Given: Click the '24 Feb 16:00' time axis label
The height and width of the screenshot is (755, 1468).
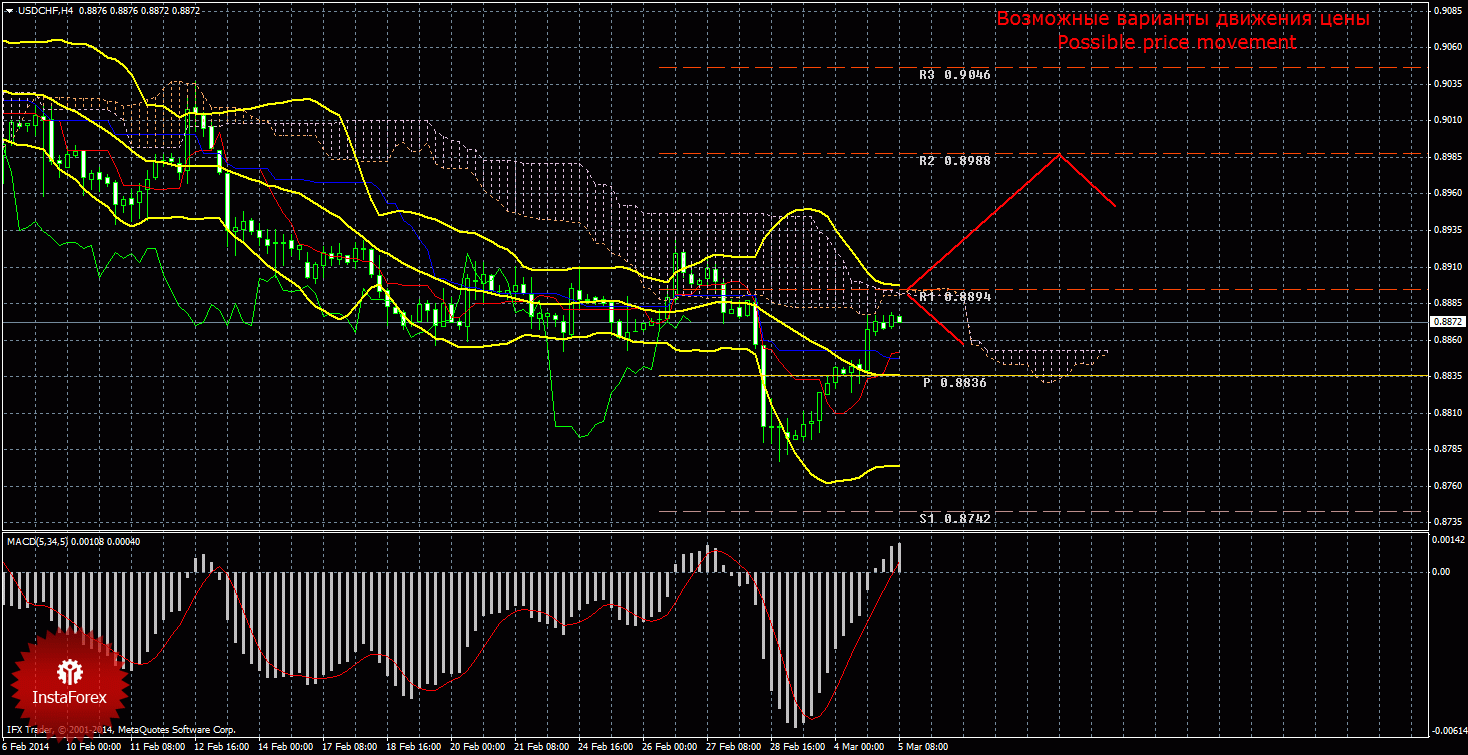Looking at the screenshot, I should tap(608, 747).
